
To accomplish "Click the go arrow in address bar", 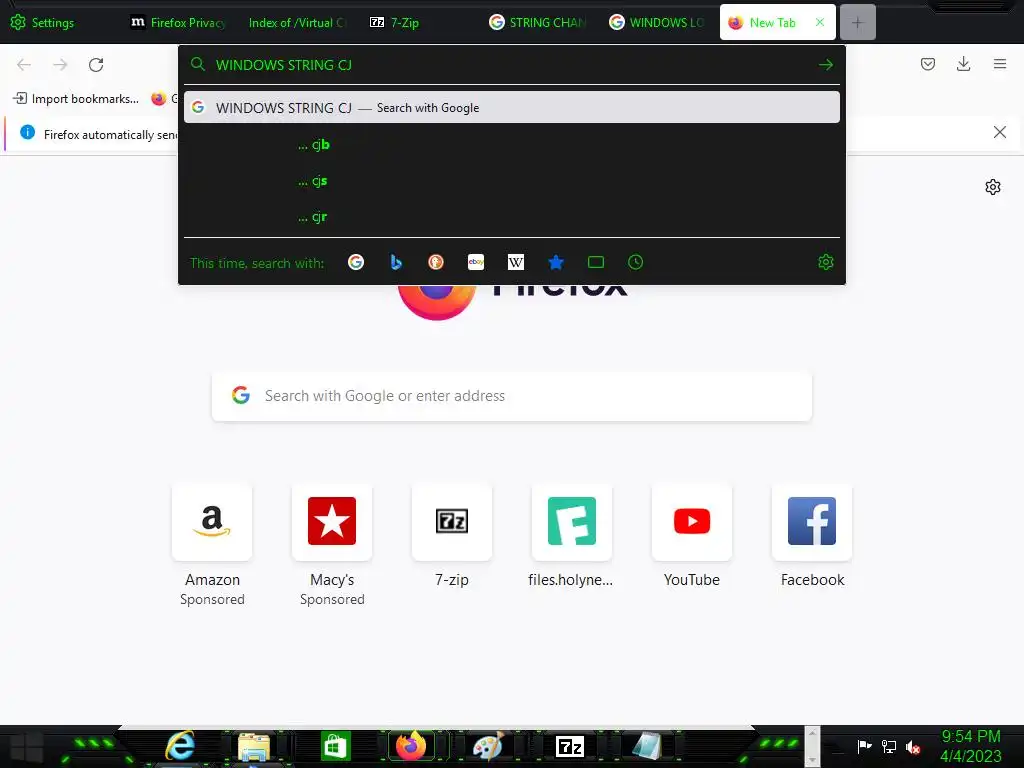I will [x=825, y=65].
